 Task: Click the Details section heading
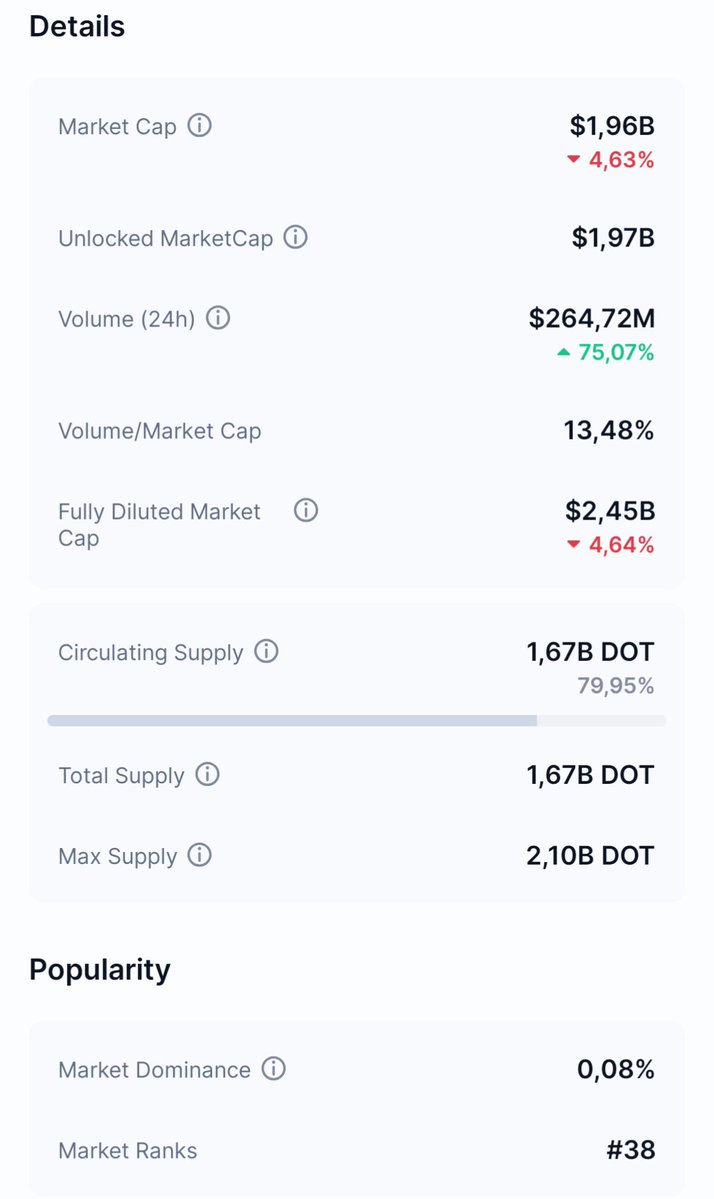click(x=77, y=27)
